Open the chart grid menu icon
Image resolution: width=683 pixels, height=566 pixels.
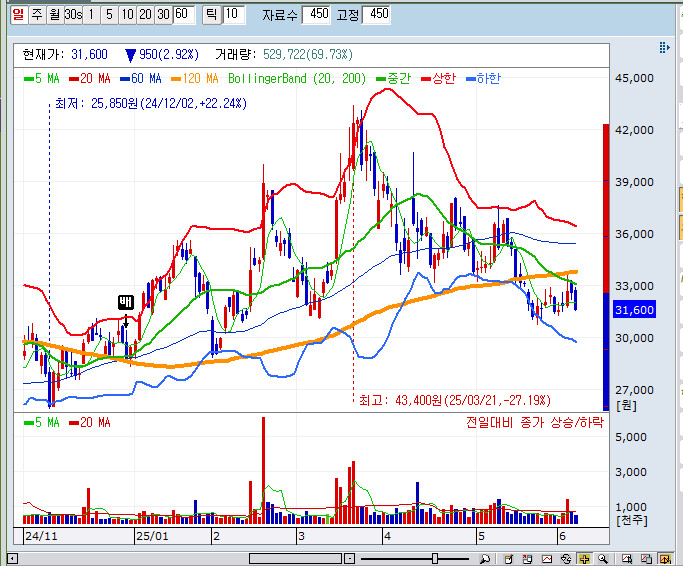664,47
